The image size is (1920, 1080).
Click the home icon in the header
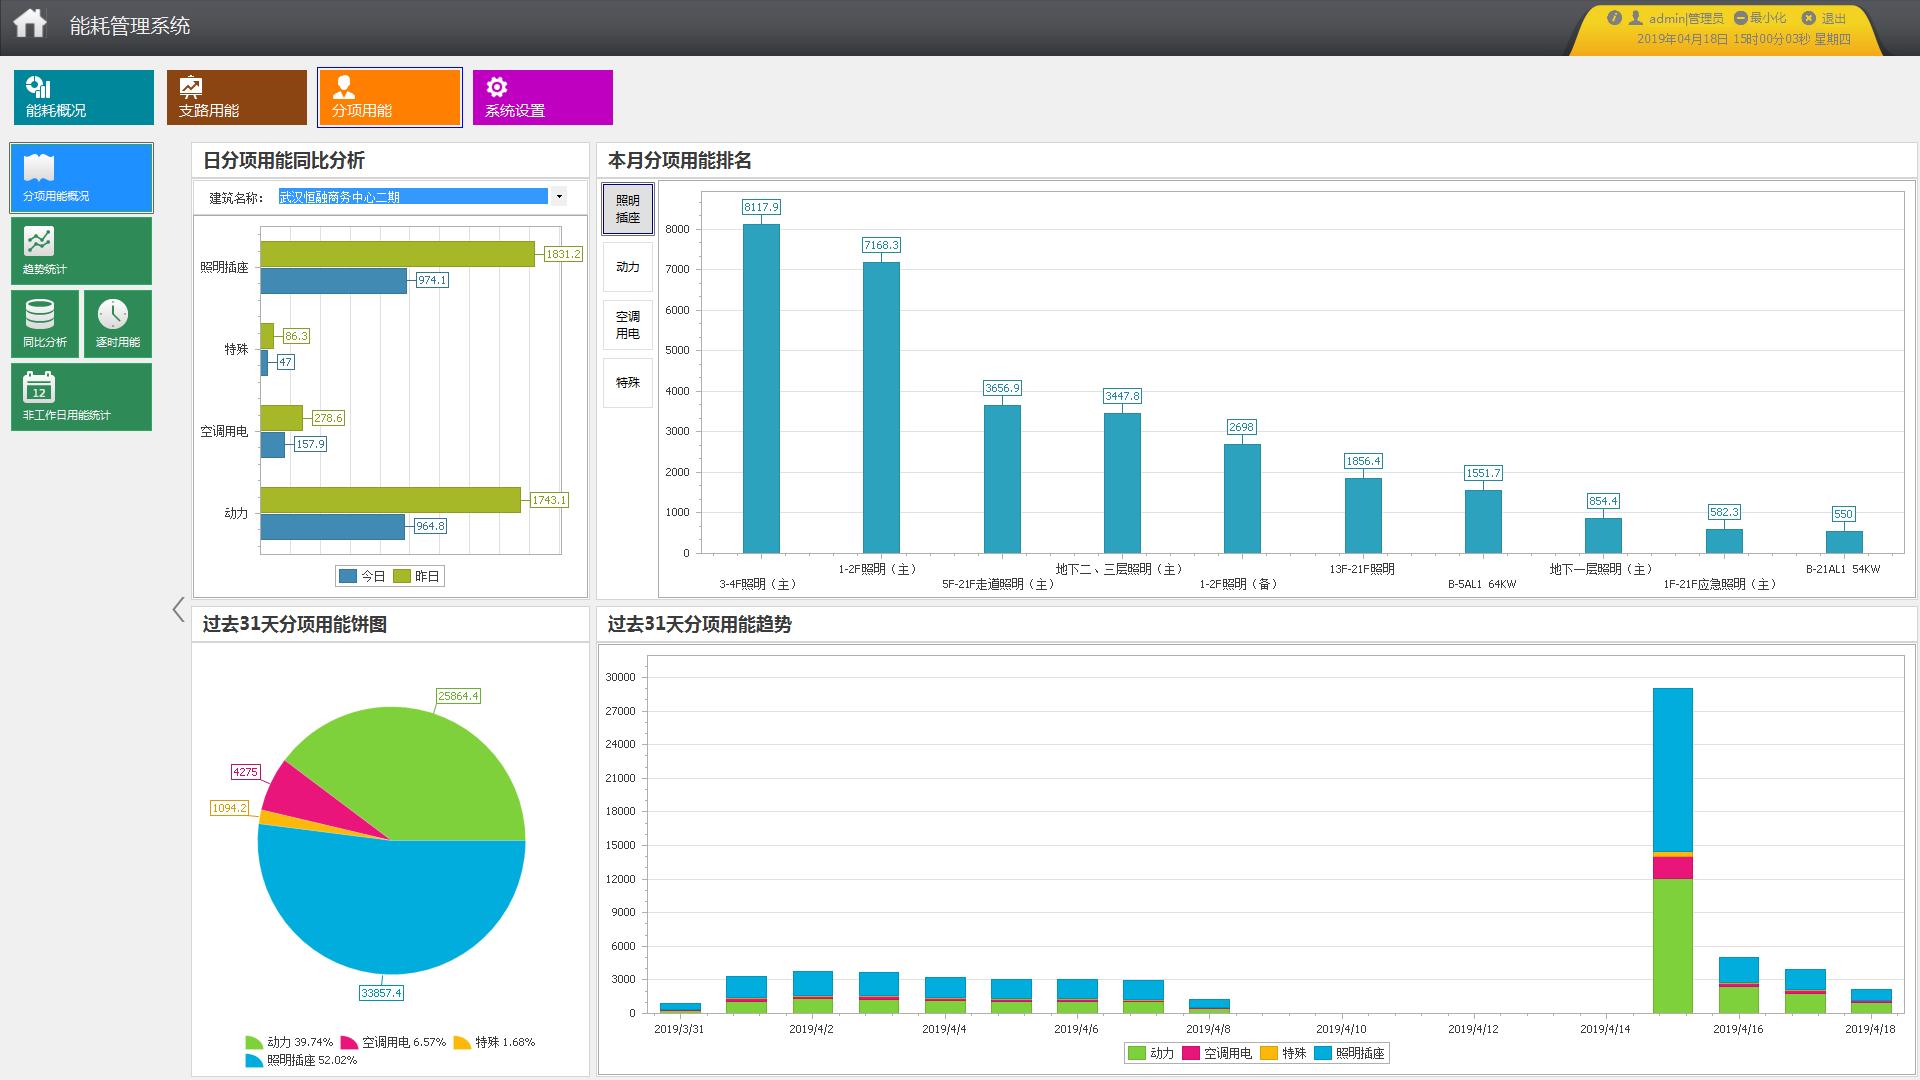point(30,23)
